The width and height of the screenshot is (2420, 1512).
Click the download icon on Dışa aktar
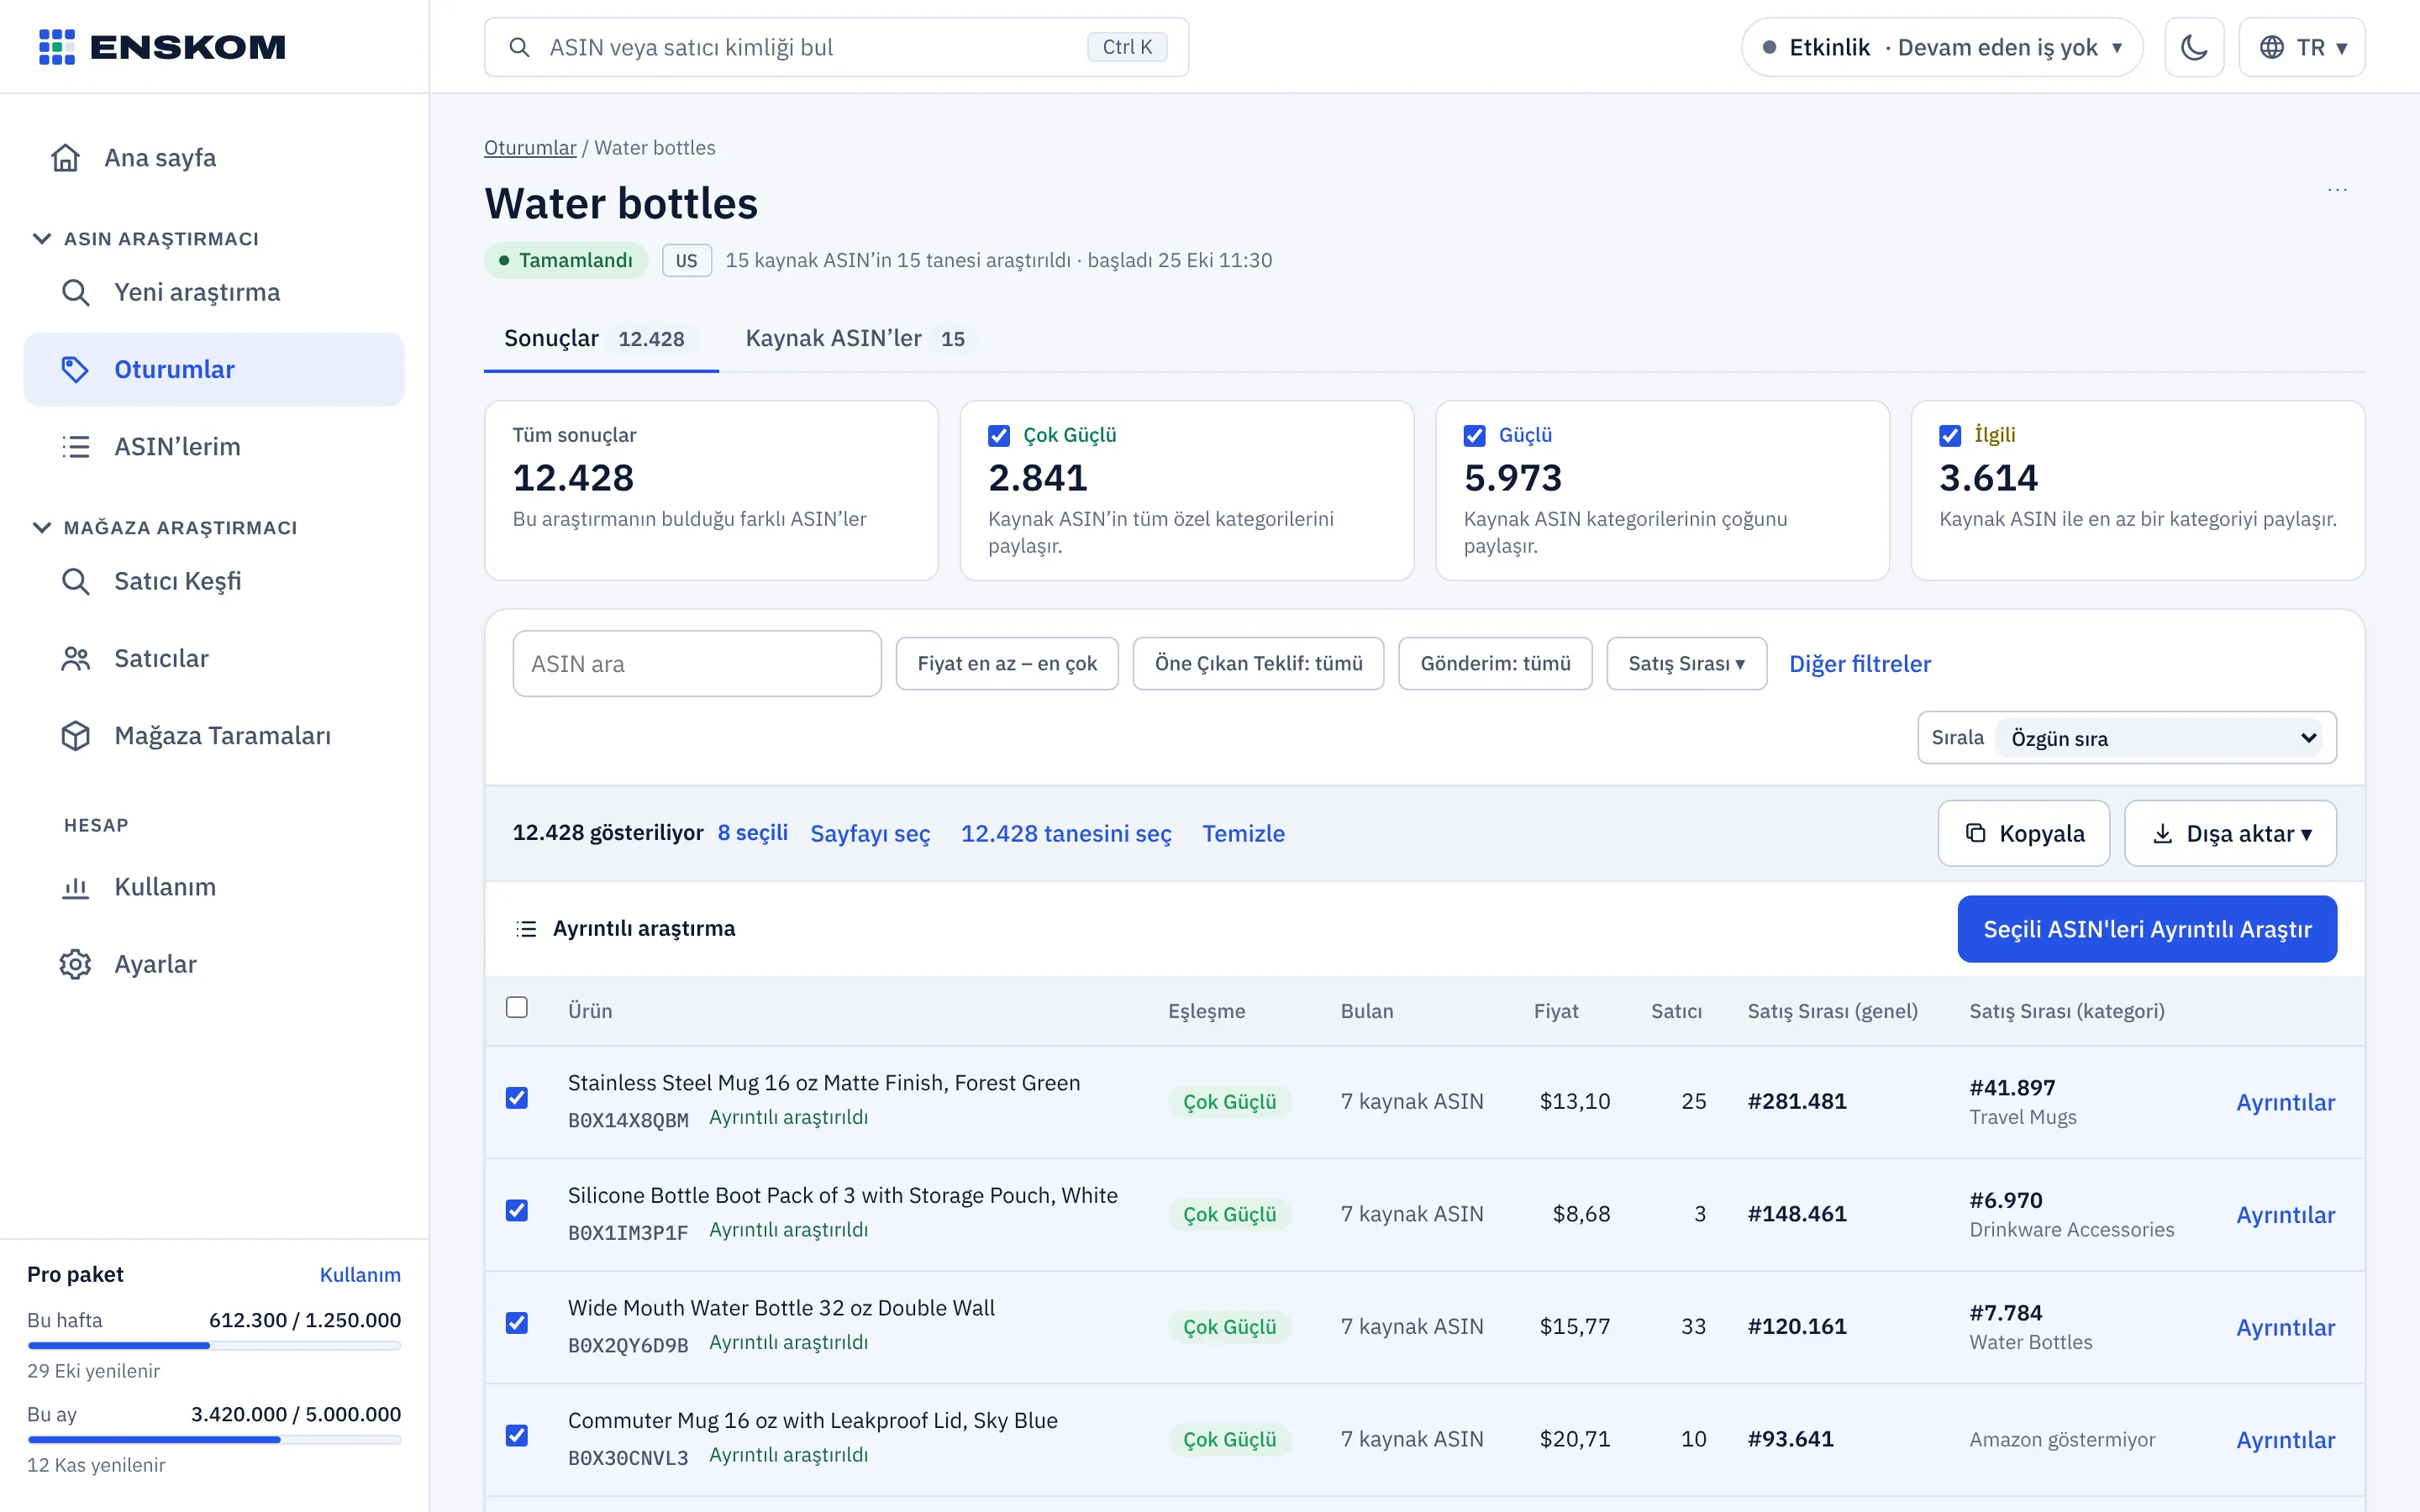2162,833
